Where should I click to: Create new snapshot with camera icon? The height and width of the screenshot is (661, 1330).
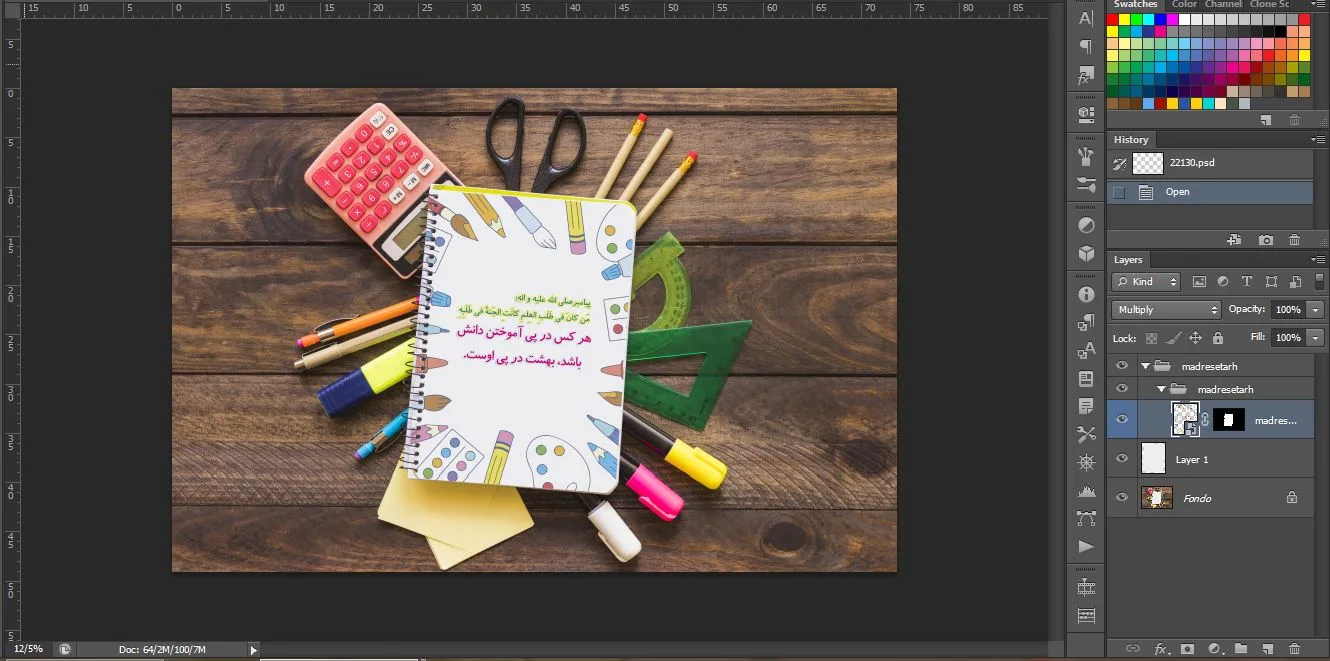click(1266, 240)
